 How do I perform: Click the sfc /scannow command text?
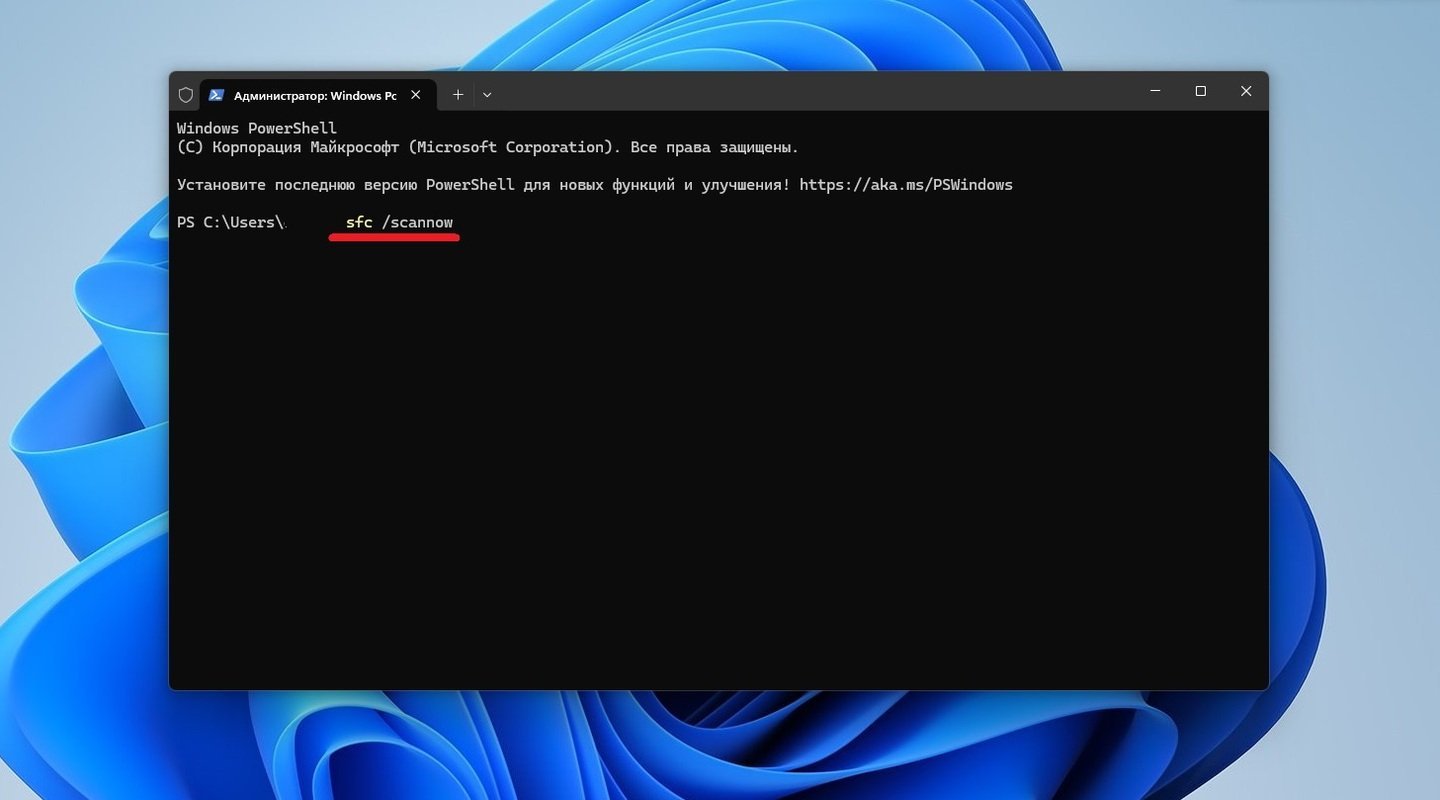point(399,222)
